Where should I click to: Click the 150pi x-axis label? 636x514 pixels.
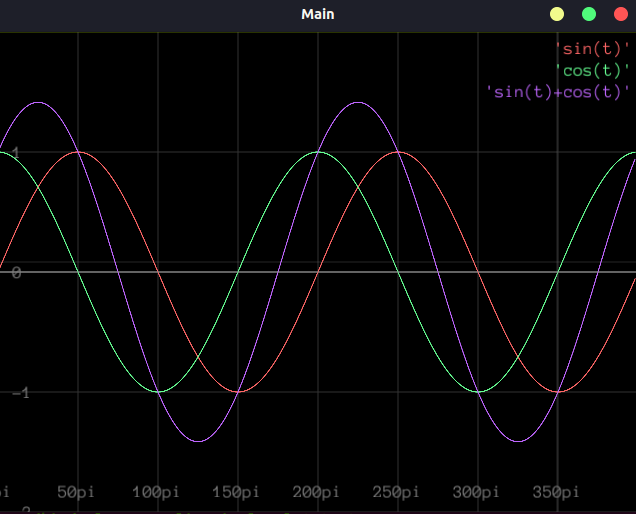coord(235,492)
